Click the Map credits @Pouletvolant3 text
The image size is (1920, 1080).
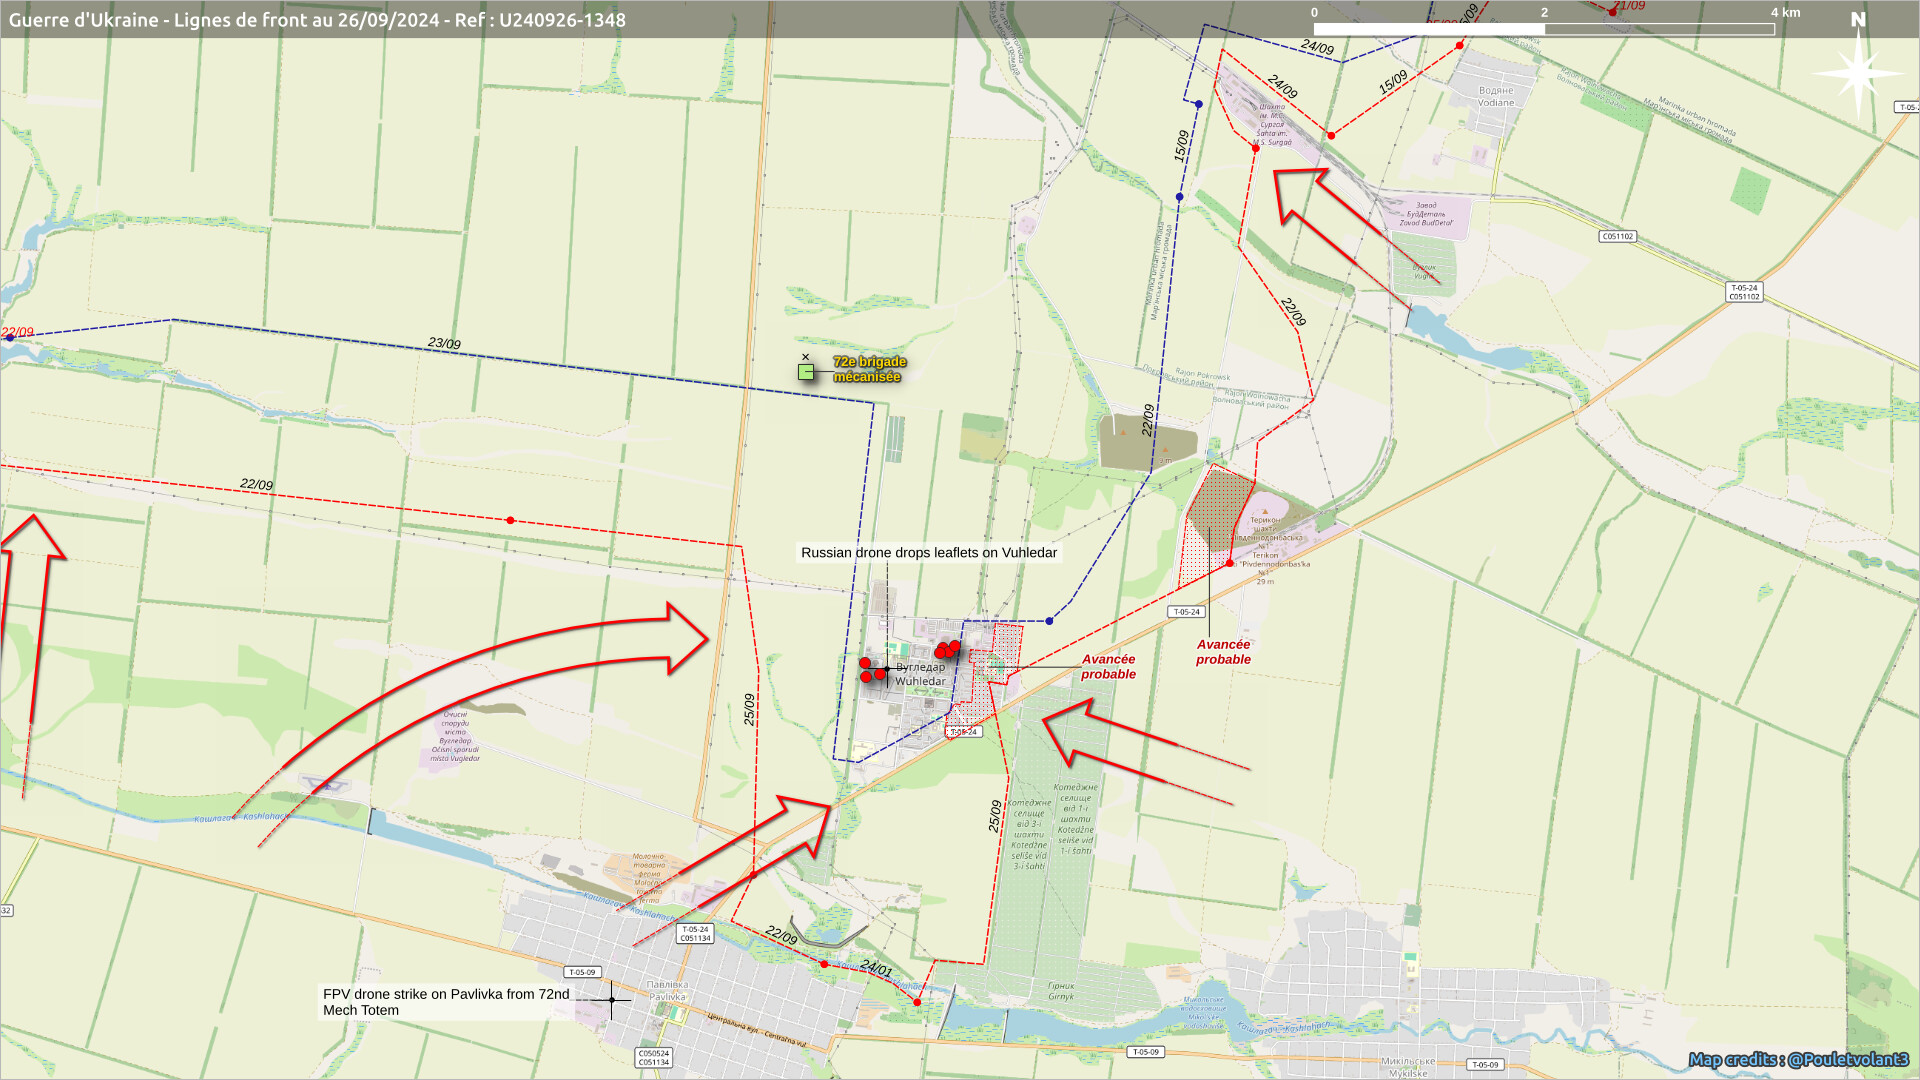1797,1060
